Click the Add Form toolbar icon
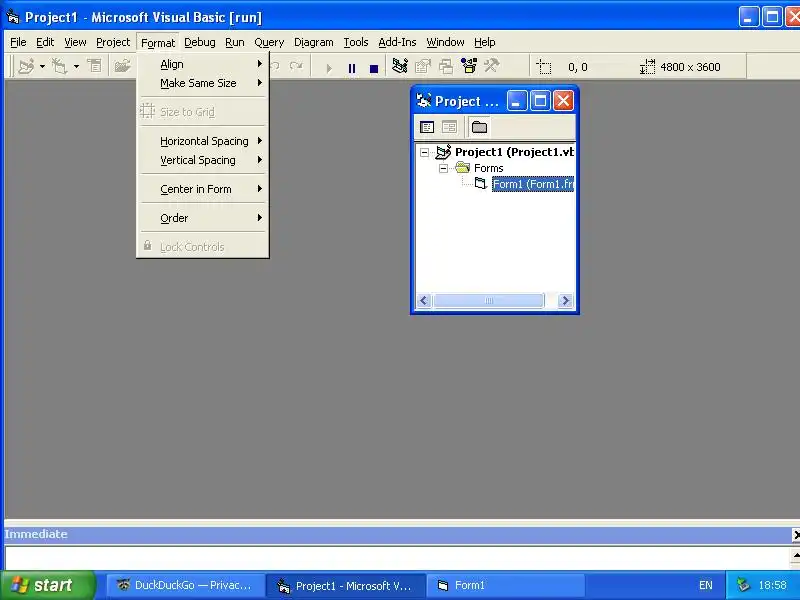This screenshot has height=600, width=800. click(x=60, y=66)
